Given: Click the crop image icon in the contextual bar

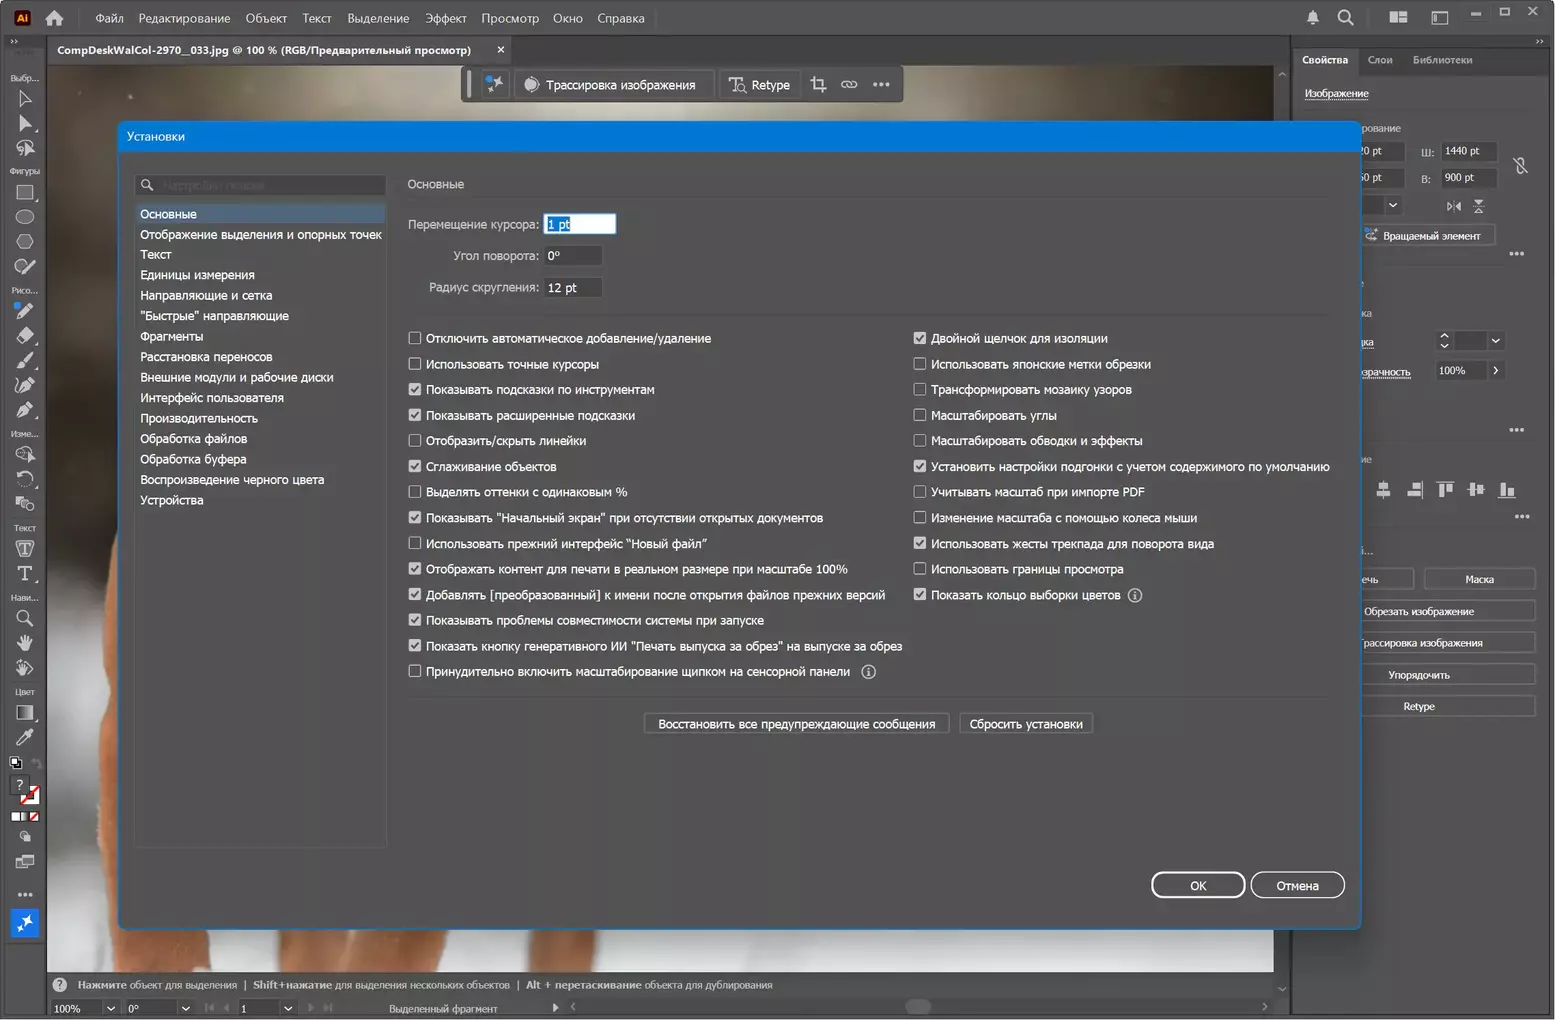Looking at the screenshot, I should click(818, 85).
